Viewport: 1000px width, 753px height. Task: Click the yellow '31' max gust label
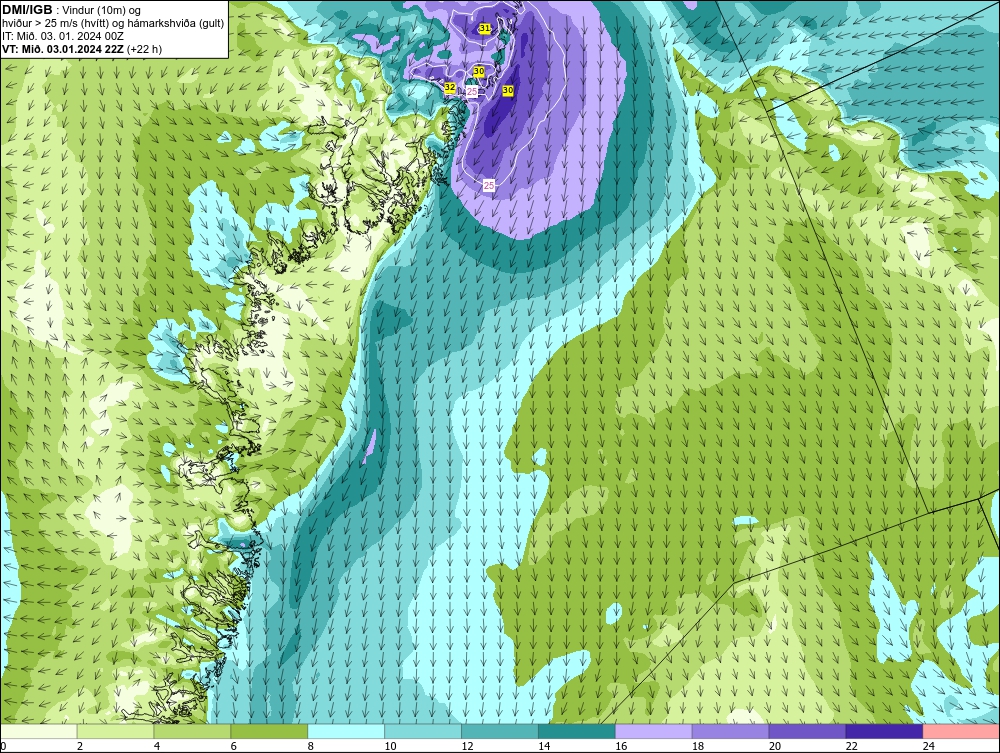point(484,29)
